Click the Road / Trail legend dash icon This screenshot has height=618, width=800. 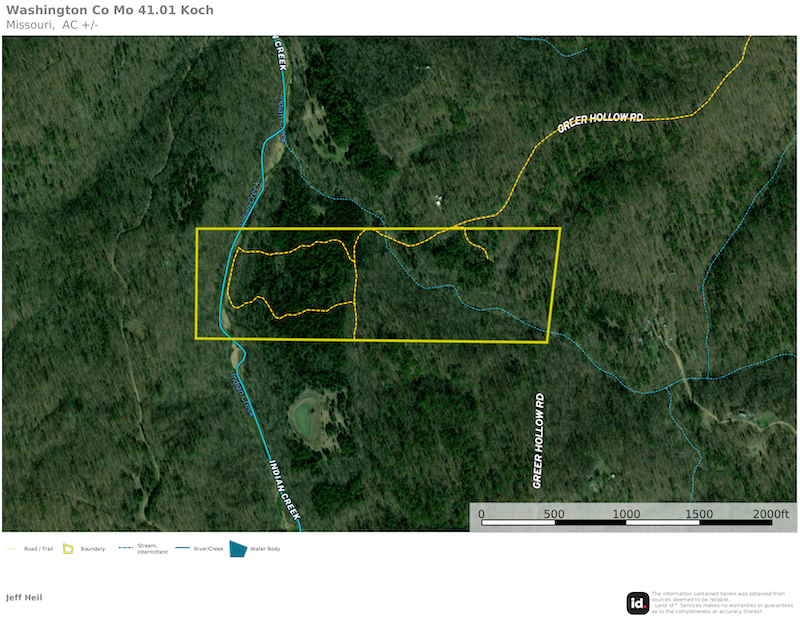point(12,549)
